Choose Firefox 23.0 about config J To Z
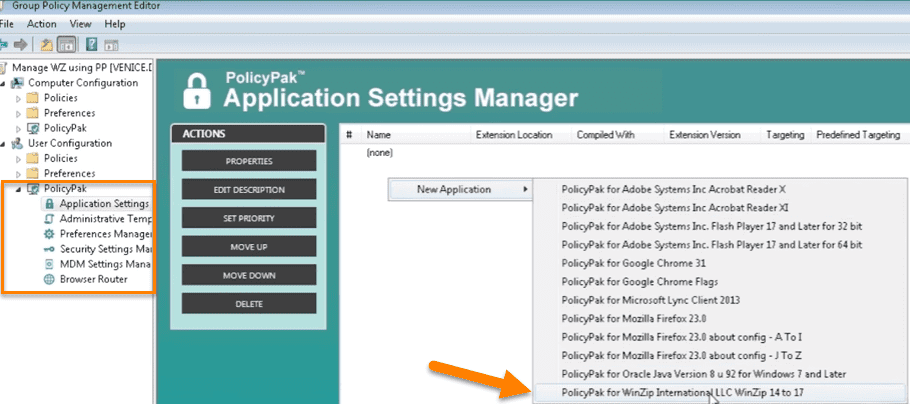 [718, 355]
